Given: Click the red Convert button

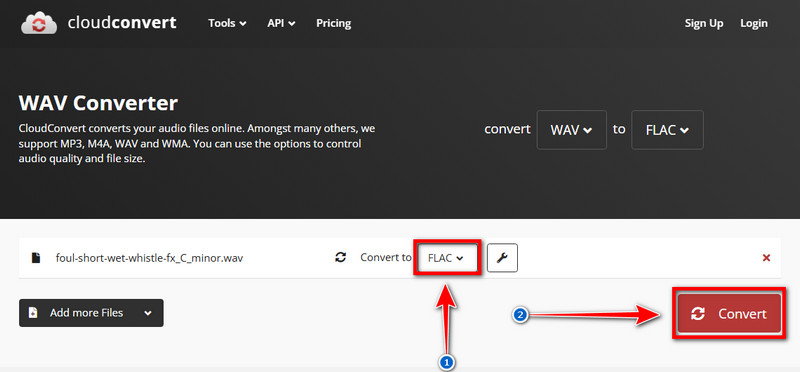Looking at the screenshot, I should [x=729, y=313].
